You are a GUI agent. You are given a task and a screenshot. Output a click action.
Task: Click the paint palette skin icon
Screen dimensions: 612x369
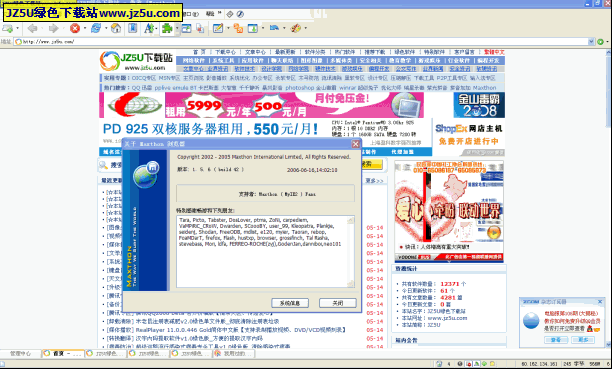(296, 28)
